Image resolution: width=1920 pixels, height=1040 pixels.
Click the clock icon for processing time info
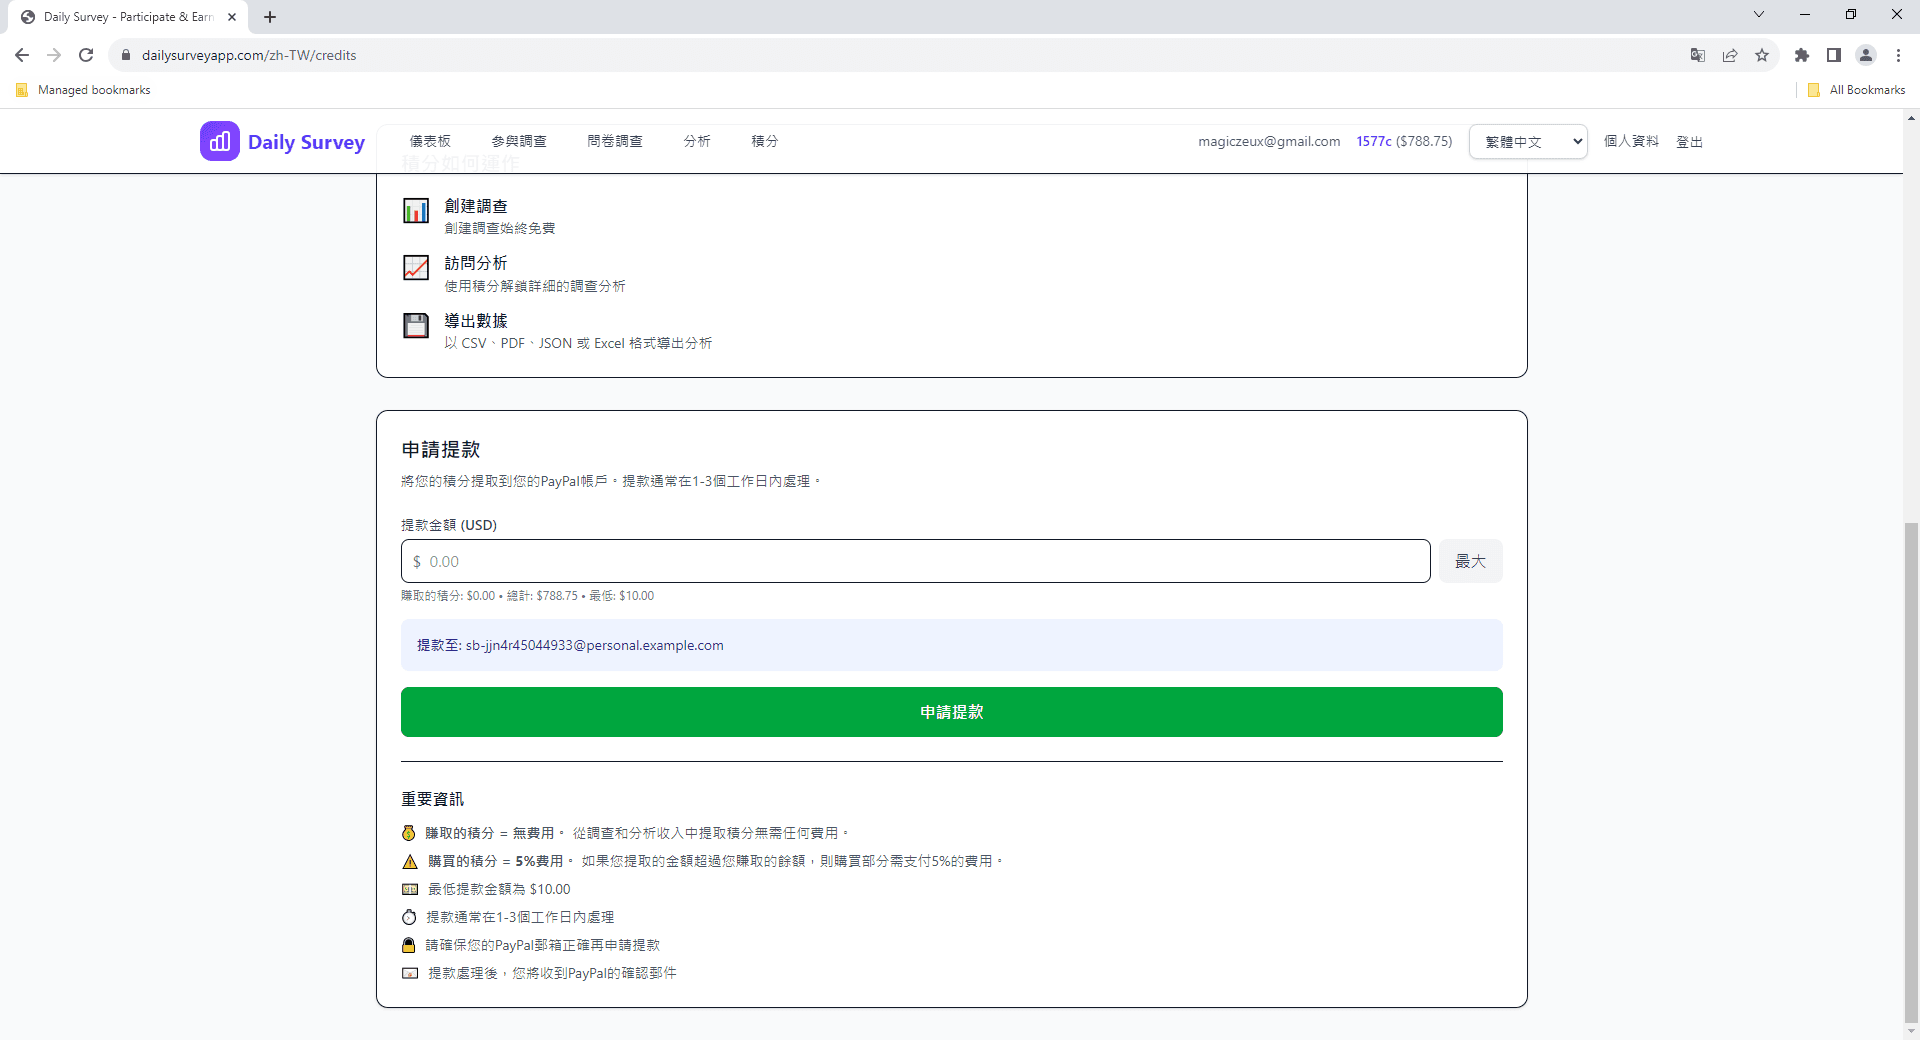(409, 917)
